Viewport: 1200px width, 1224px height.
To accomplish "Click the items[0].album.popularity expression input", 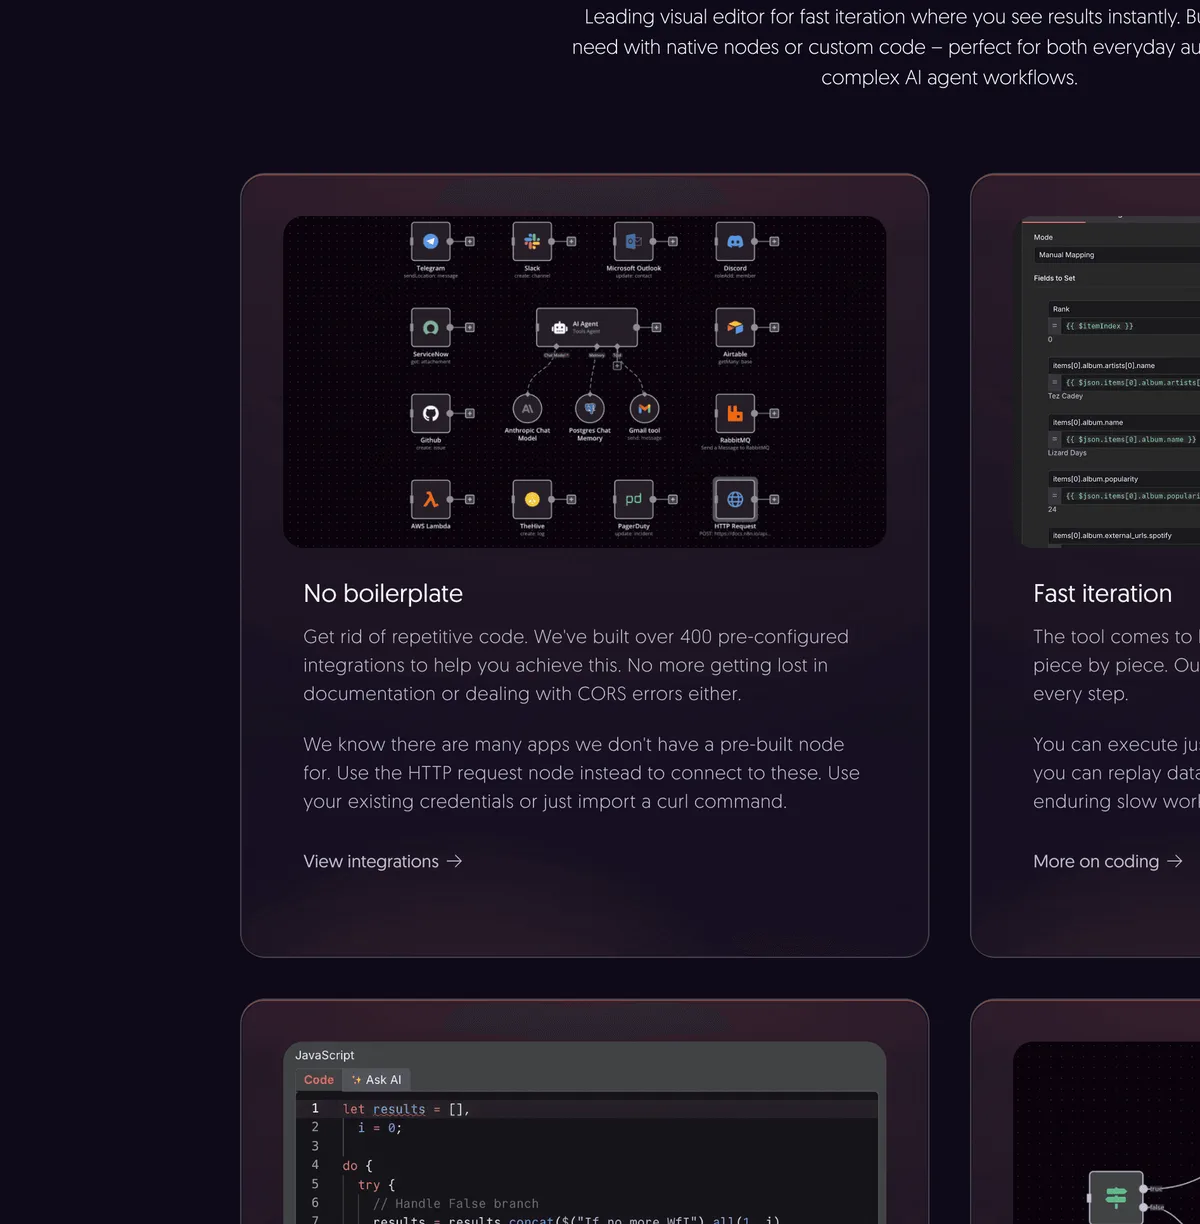I will tap(1123, 496).
